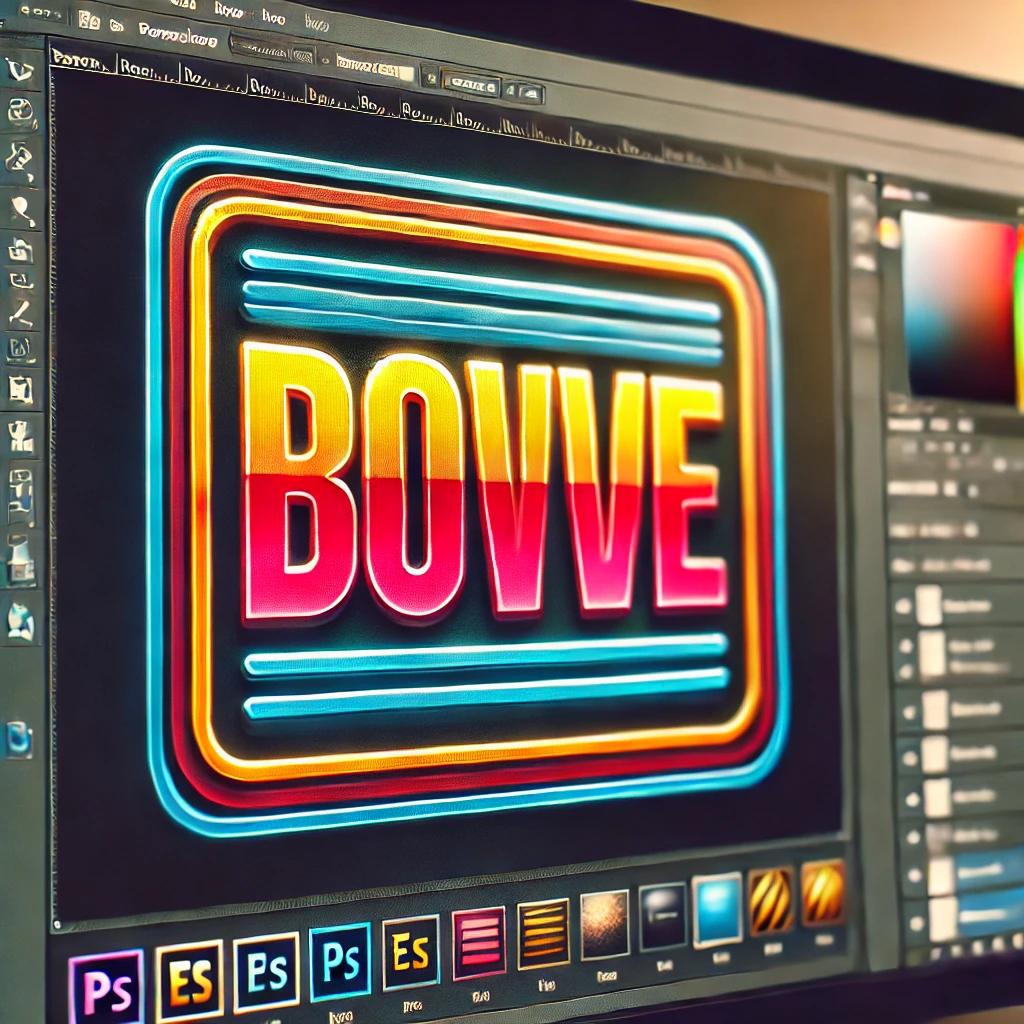
Task: Toggle eye of the gray-thumbnail layer
Action: 913,837
